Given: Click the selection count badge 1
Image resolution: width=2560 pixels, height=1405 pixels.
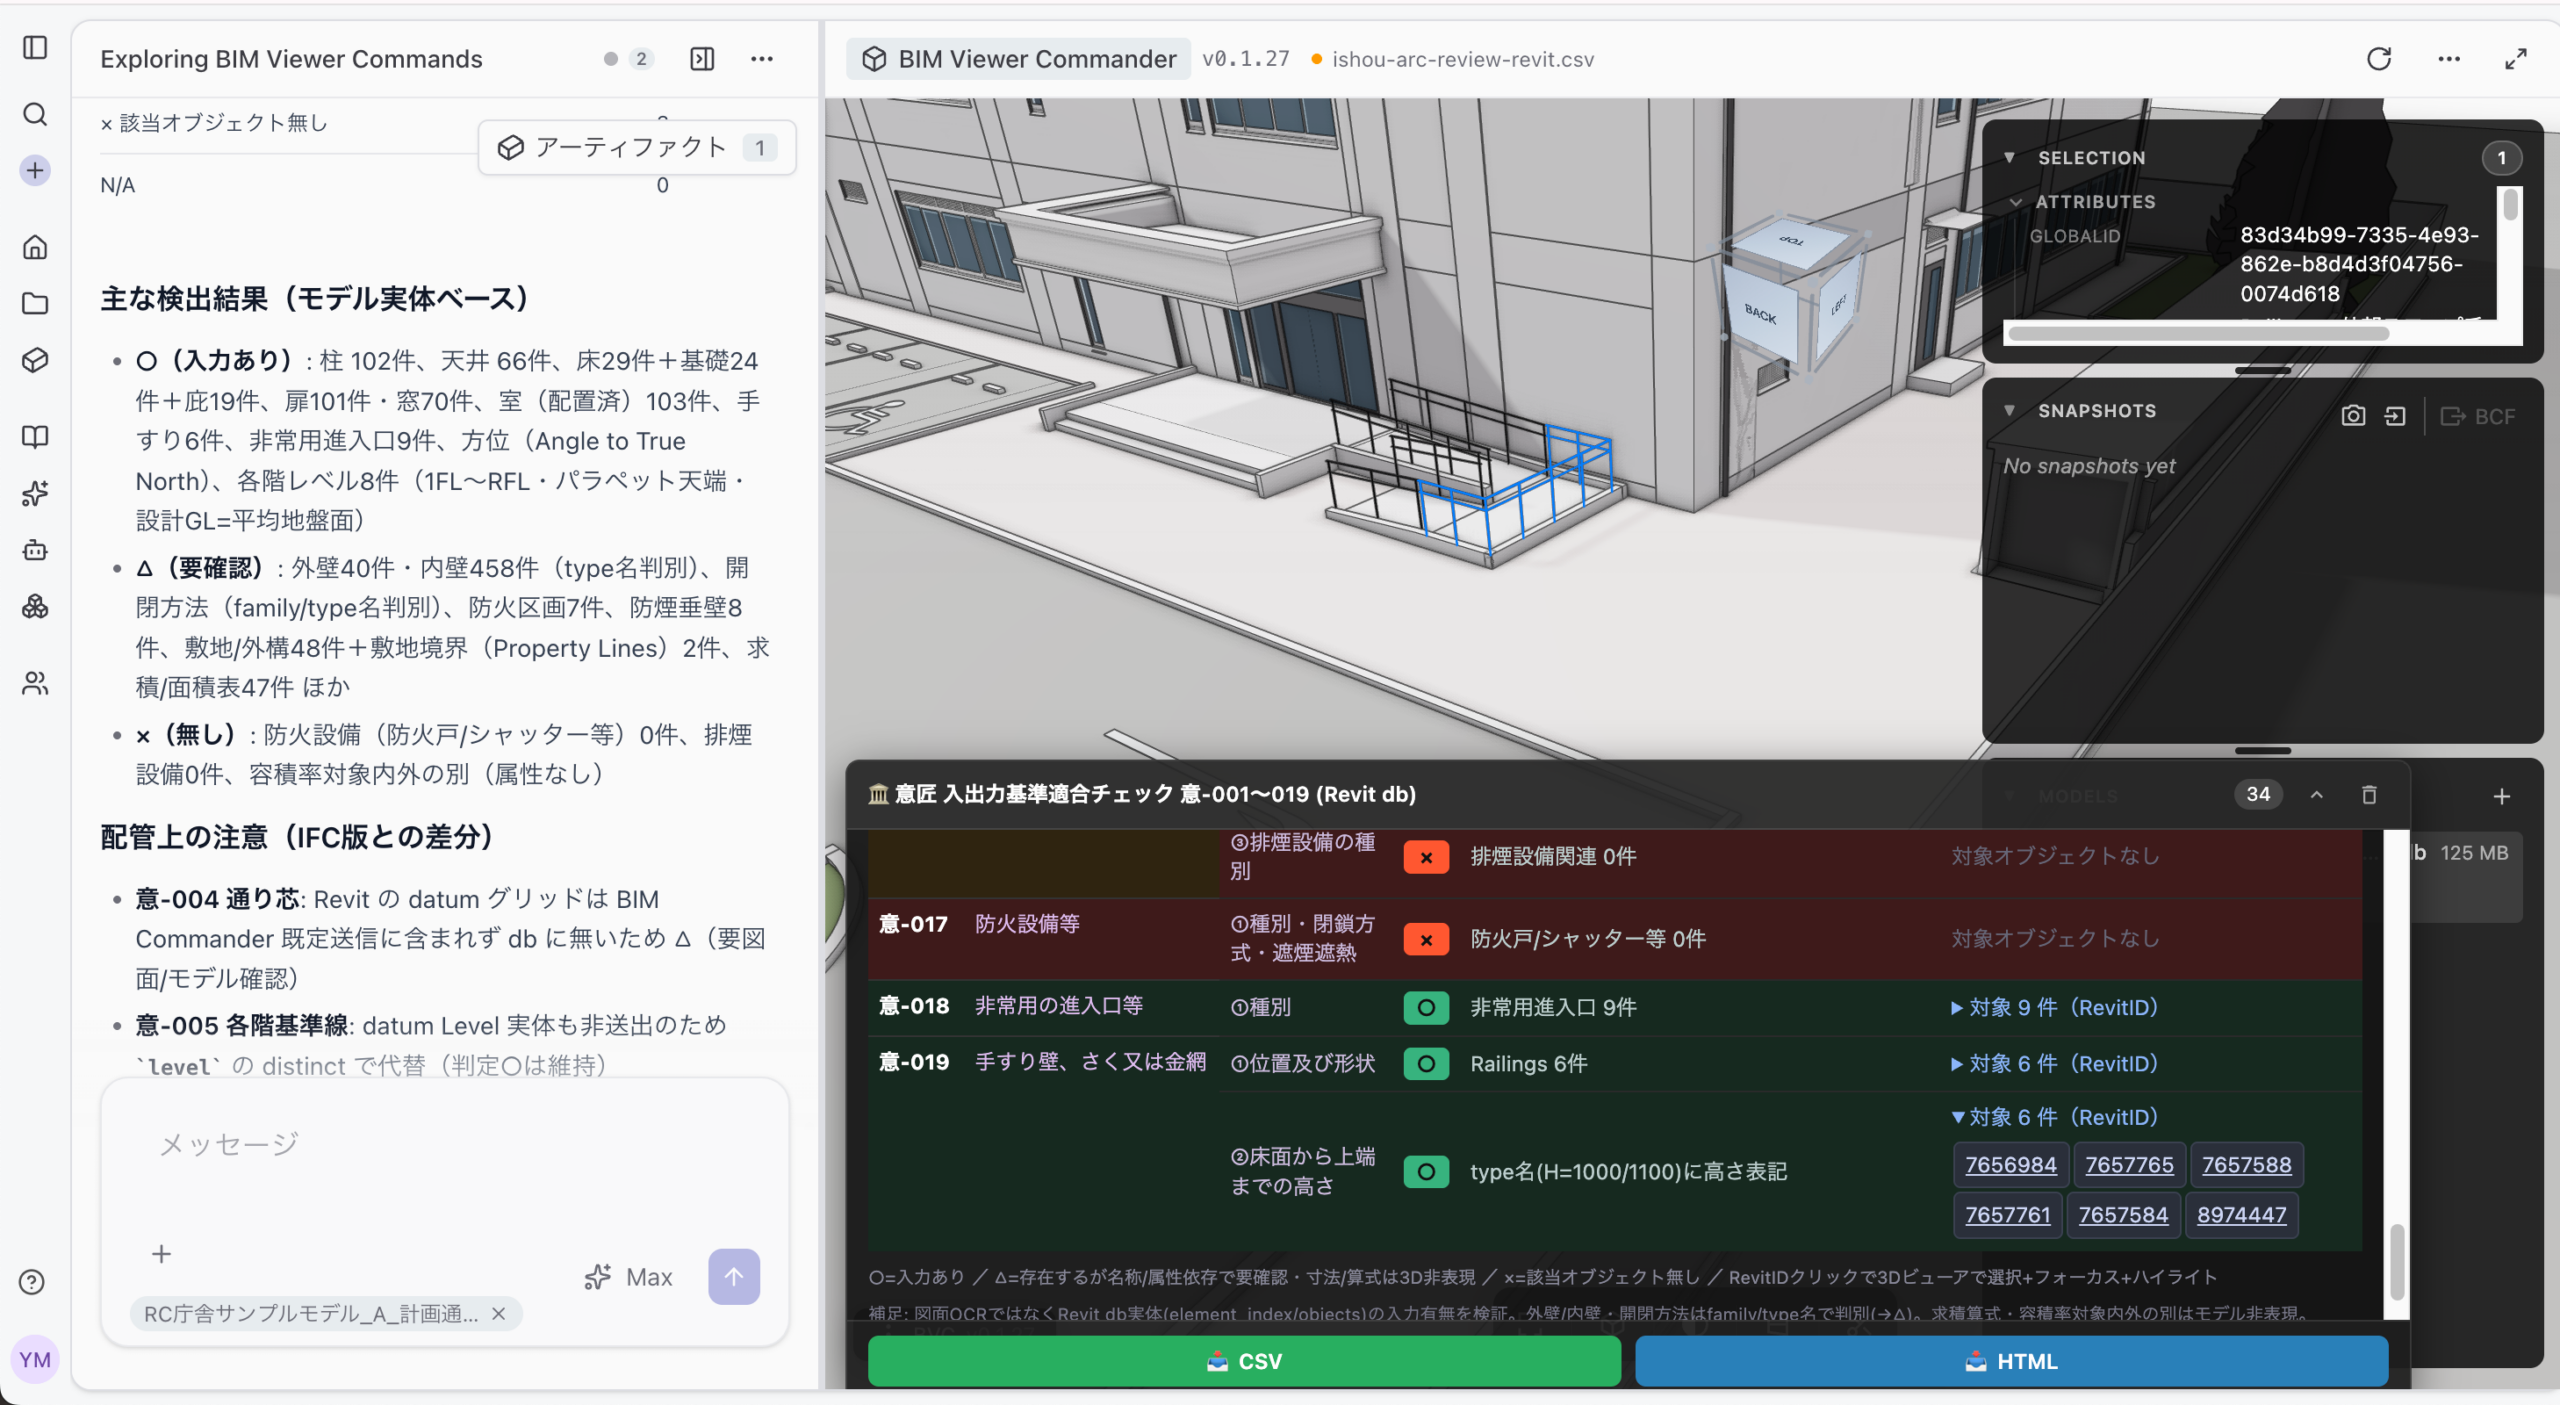Looking at the screenshot, I should 2501,158.
